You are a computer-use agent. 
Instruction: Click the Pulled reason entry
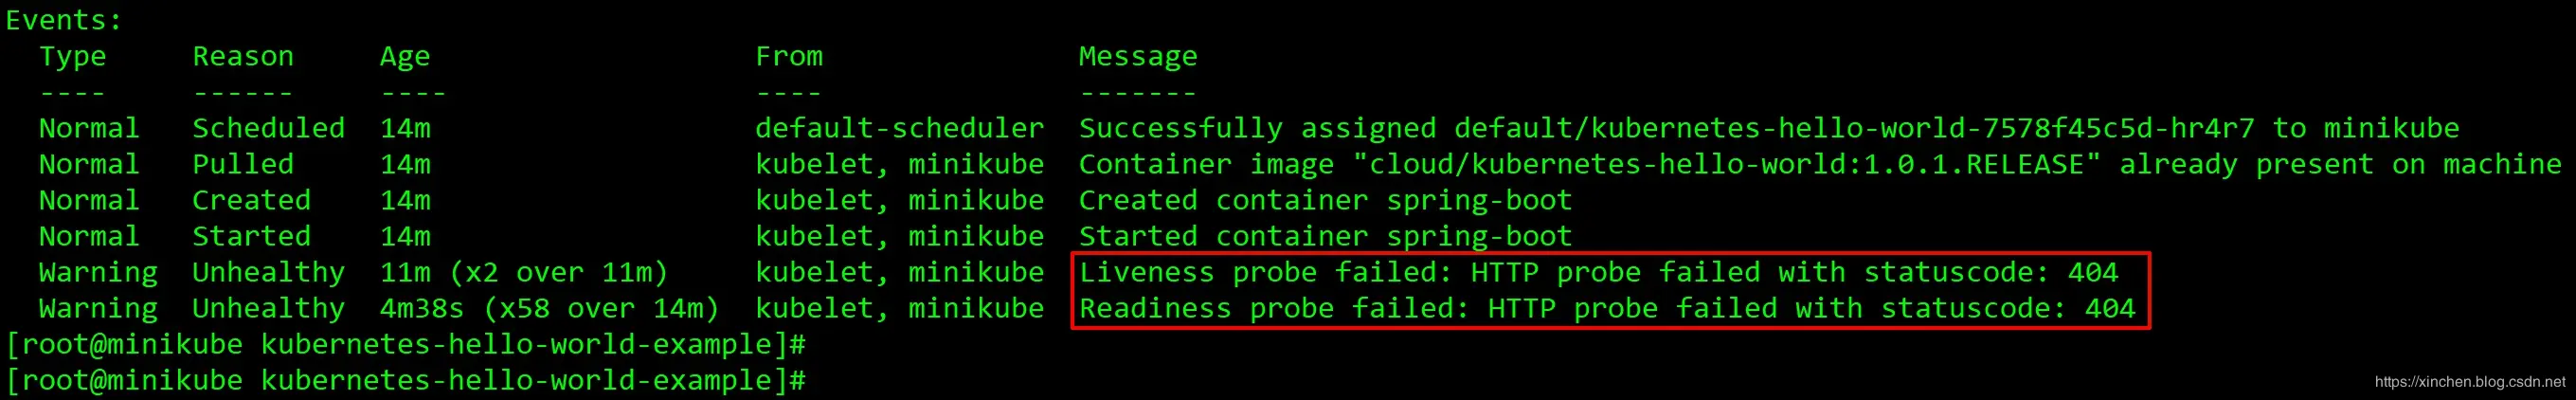click(x=243, y=164)
